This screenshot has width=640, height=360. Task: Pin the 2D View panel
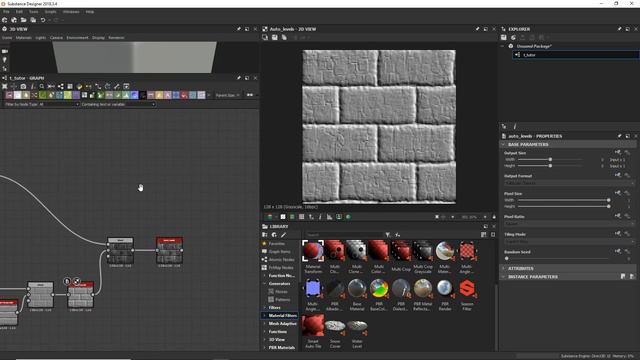tap(477, 29)
